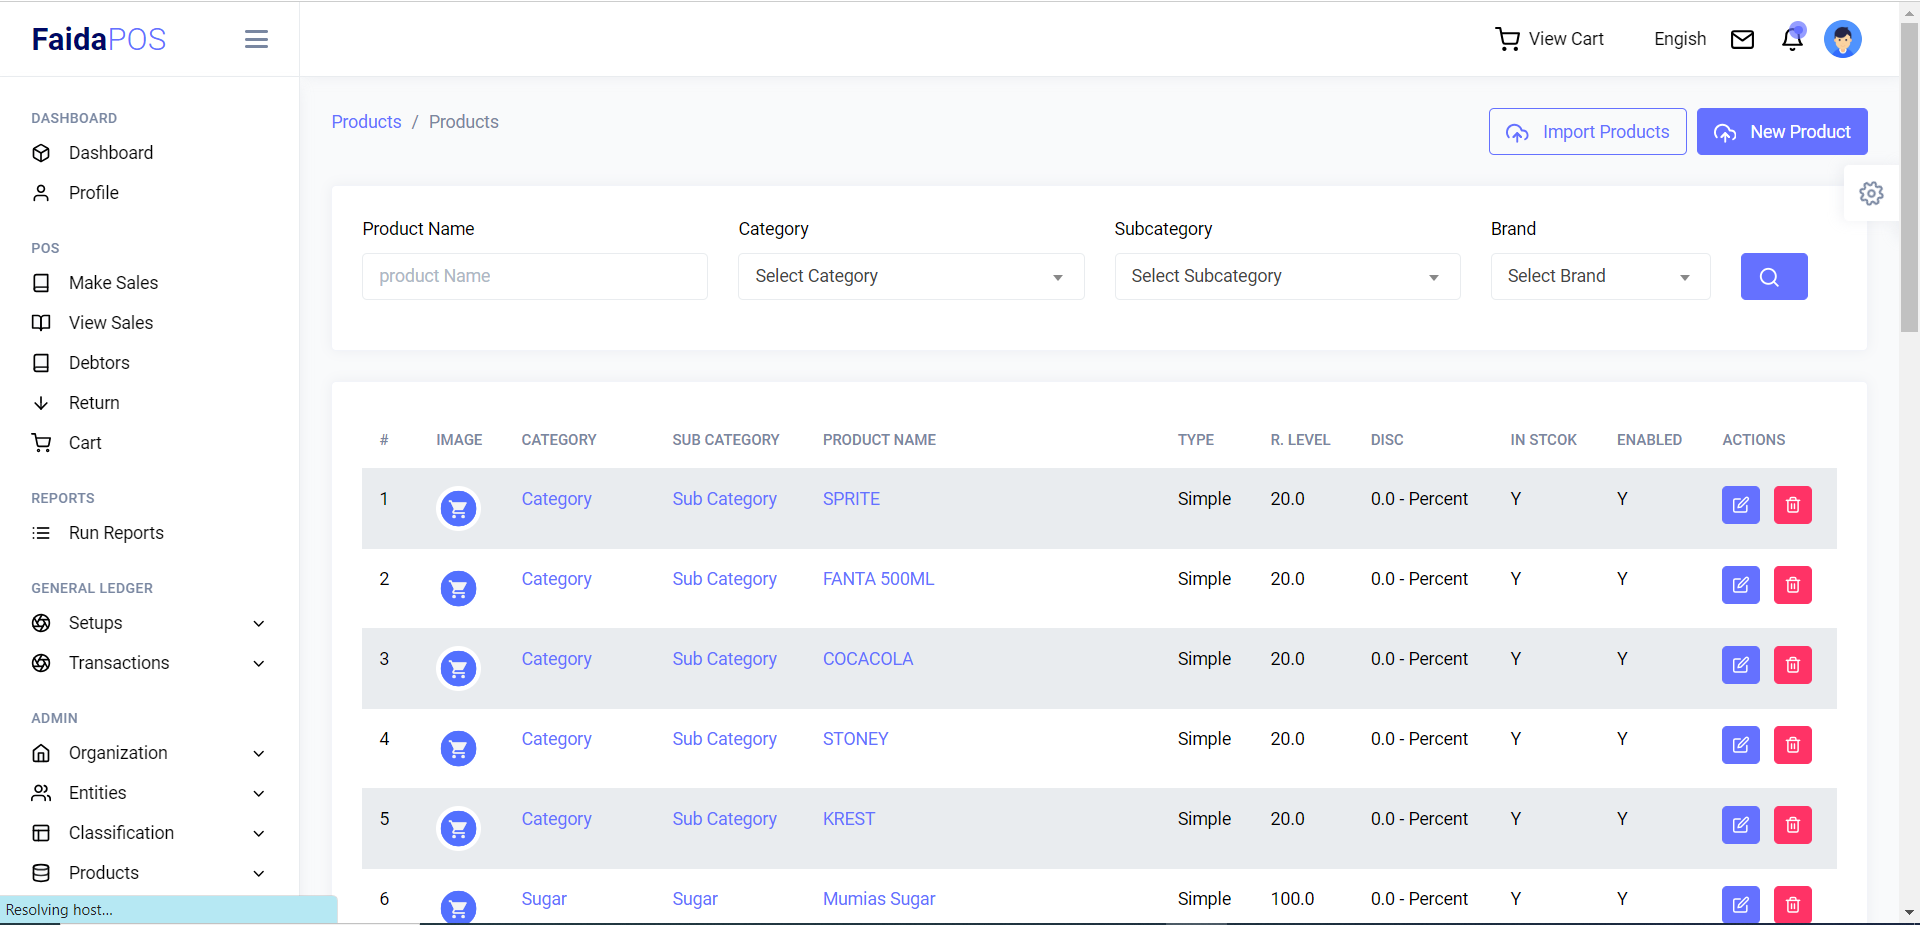Open the messages envelope icon
The height and width of the screenshot is (925, 1920).
1742,39
